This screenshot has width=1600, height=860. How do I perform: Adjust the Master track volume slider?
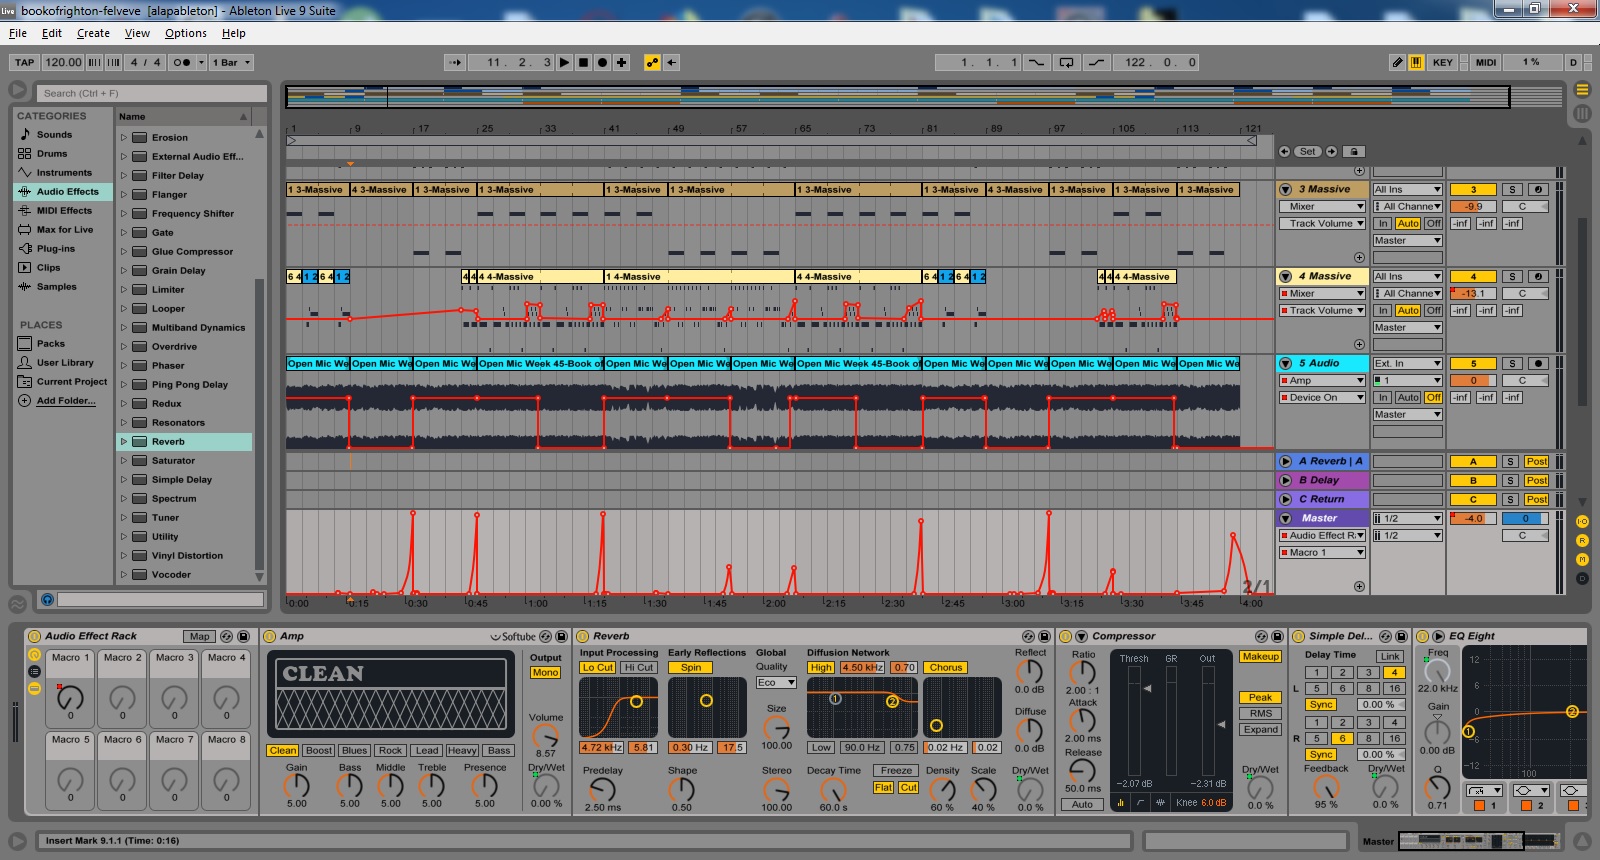[1473, 518]
